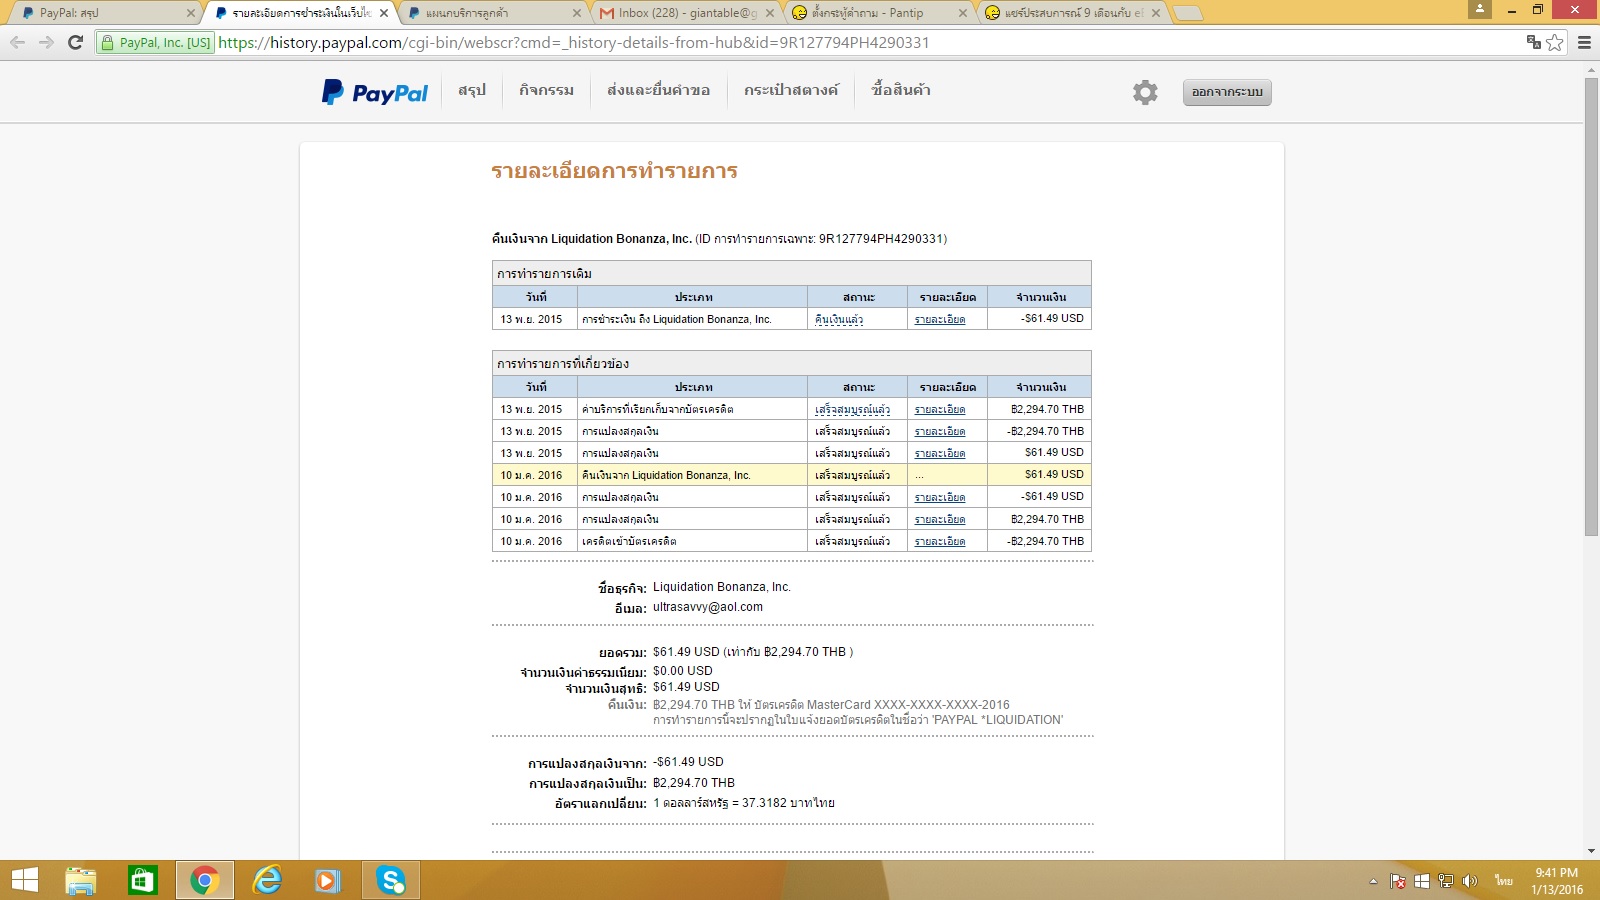Open Skype from taskbar
1600x900 pixels.
[x=391, y=880]
